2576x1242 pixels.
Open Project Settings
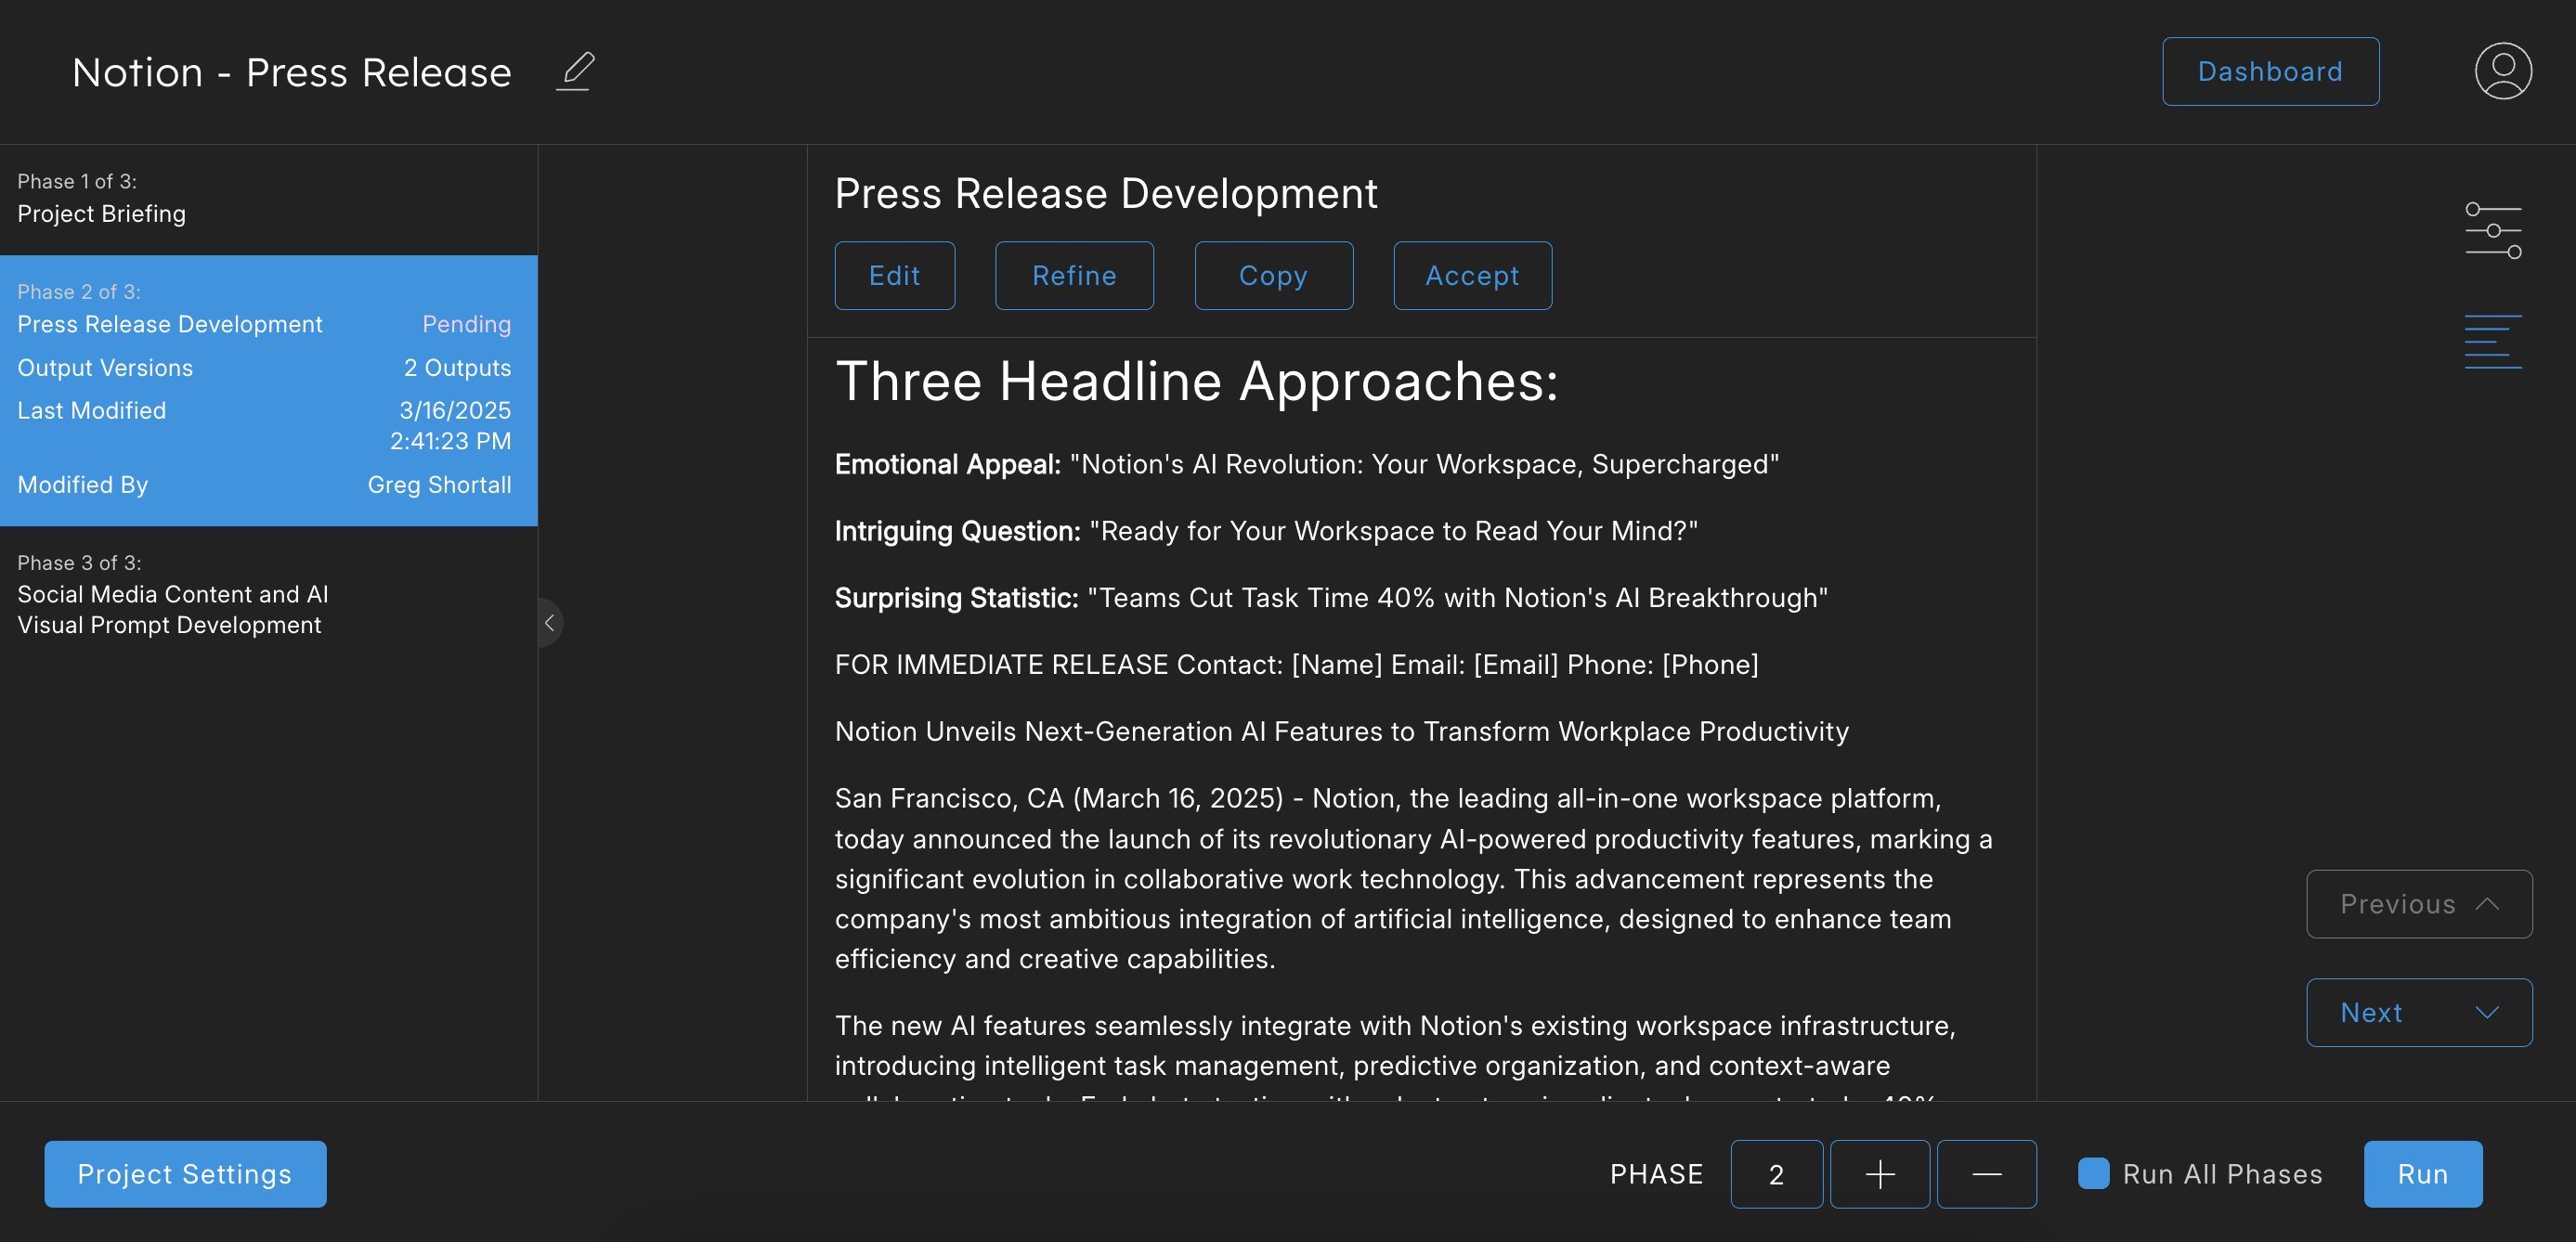tap(185, 1174)
